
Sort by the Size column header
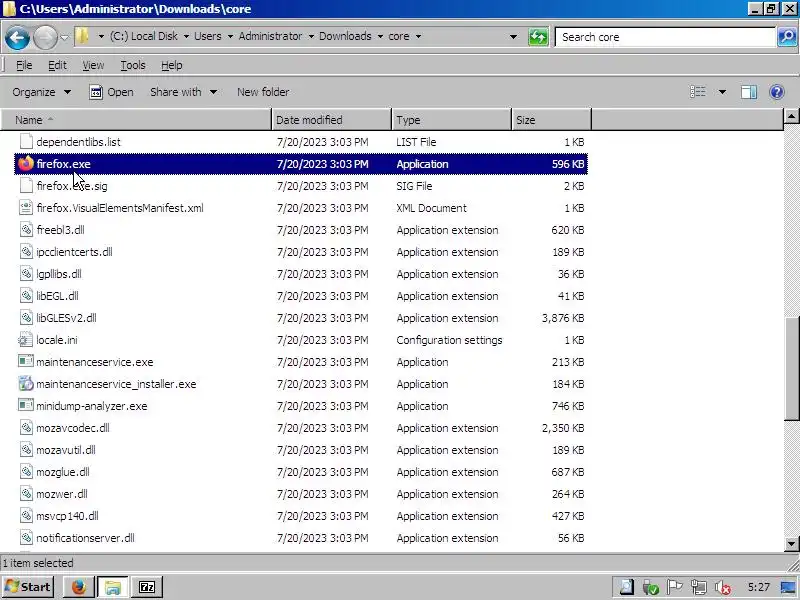(x=552, y=120)
